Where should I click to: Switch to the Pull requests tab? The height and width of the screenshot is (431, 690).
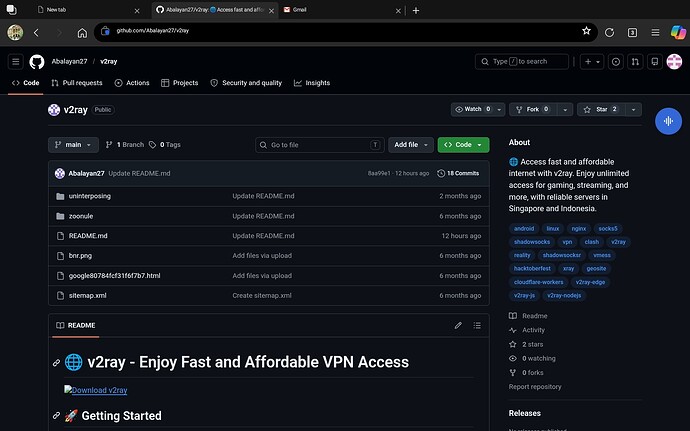point(77,83)
